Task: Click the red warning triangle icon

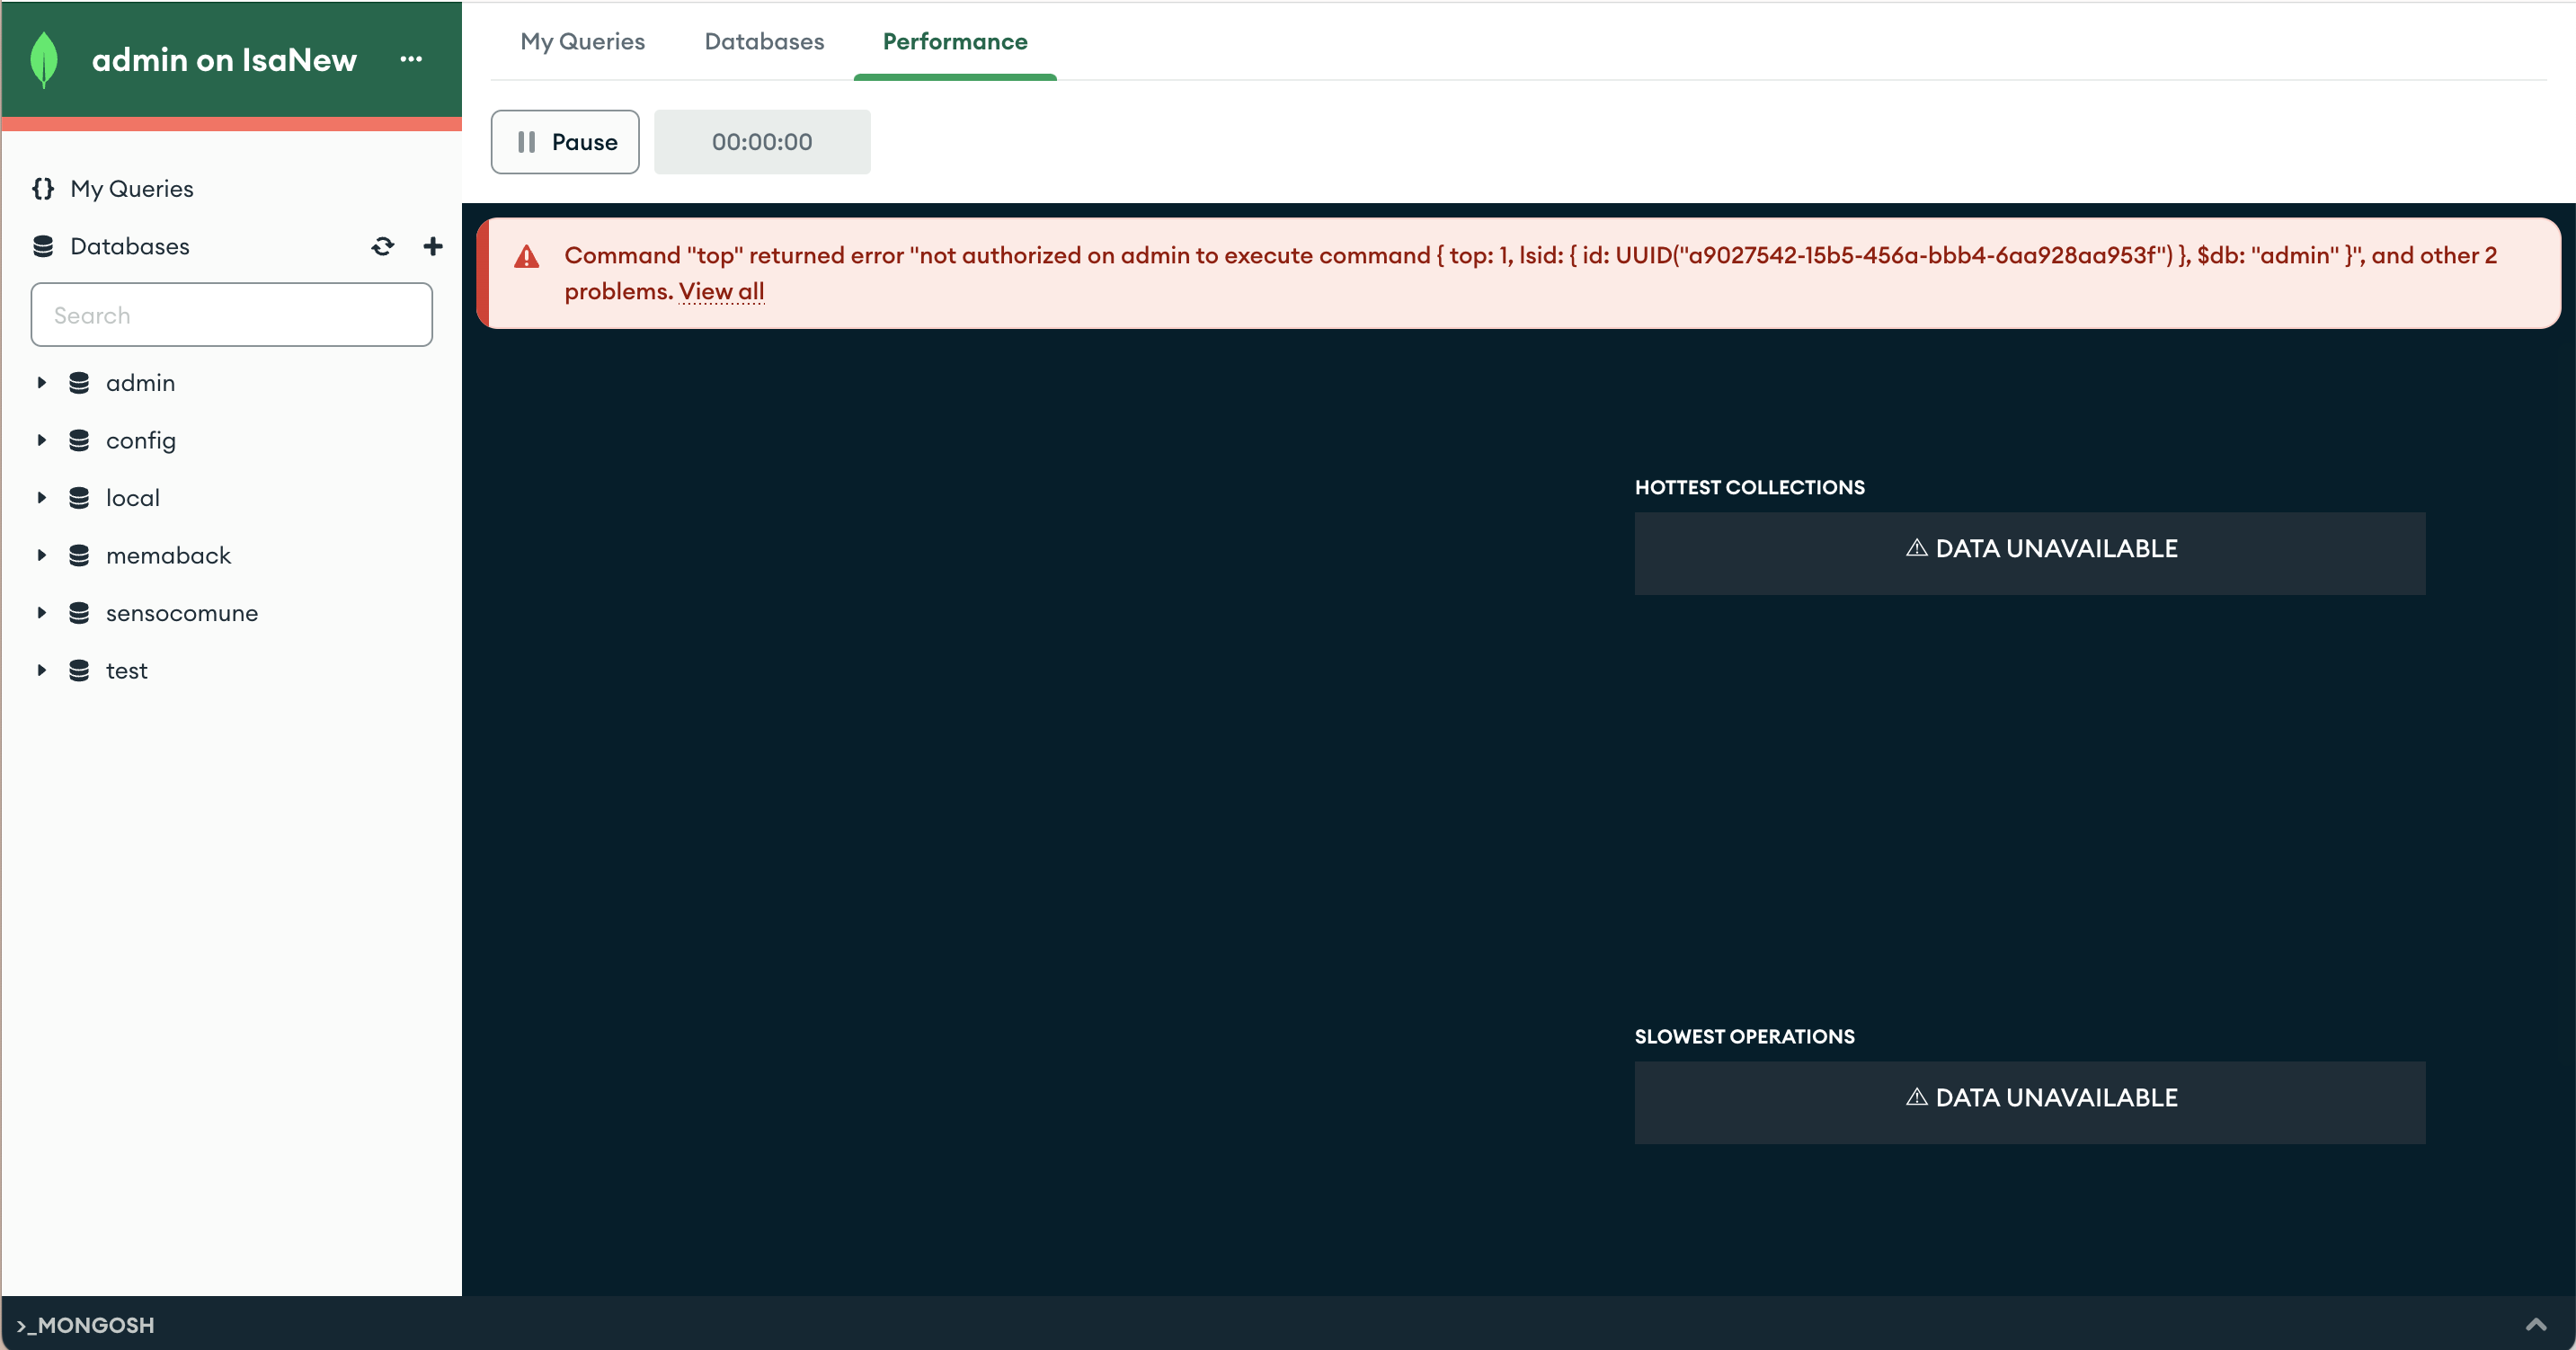Action: pyautogui.click(x=527, y=257)
